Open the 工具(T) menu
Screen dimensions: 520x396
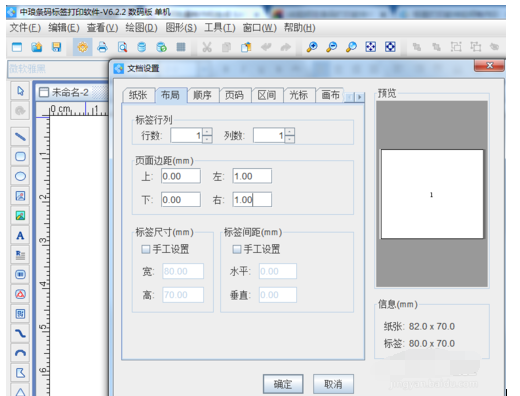(x=220, y=28)
